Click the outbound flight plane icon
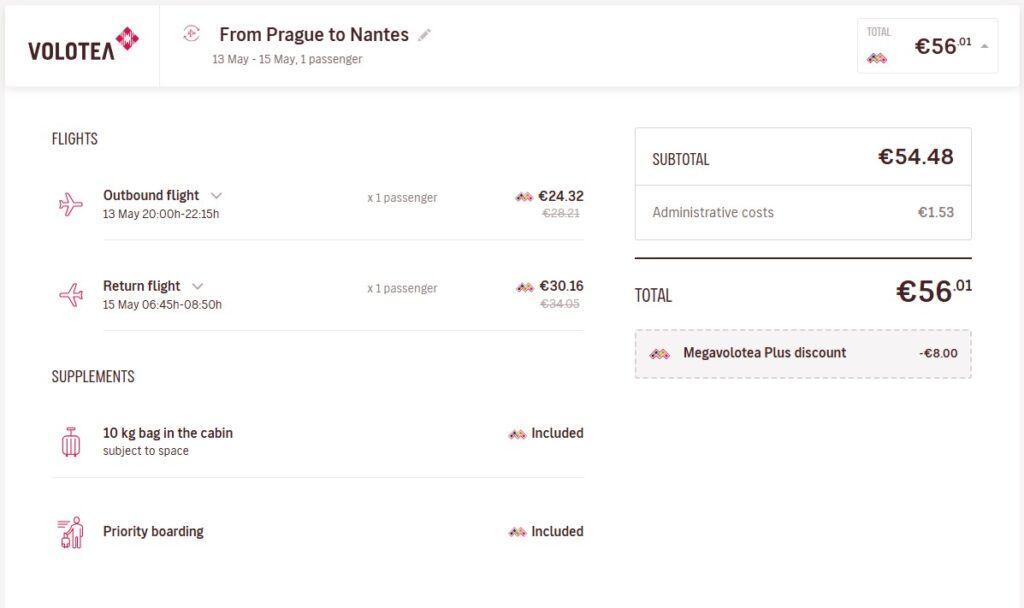 point(71,204)
